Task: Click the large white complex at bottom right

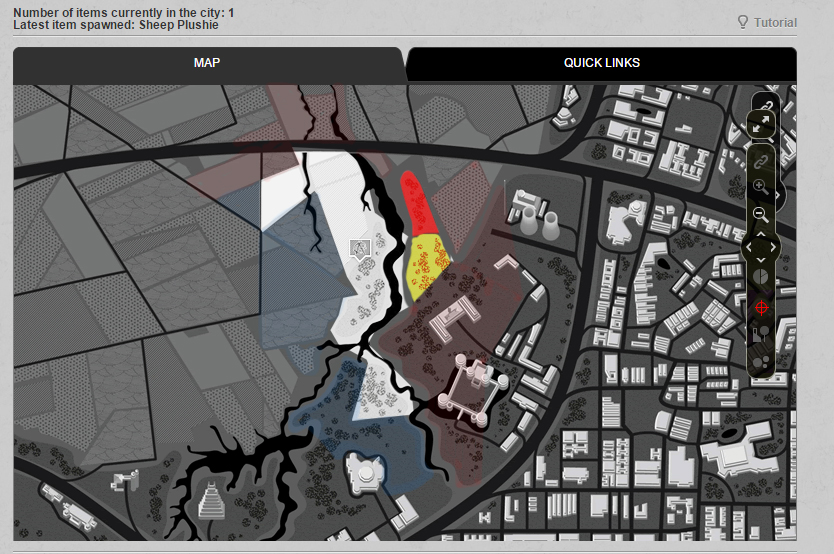Action: pyautogui.click(x=737, y=449)
